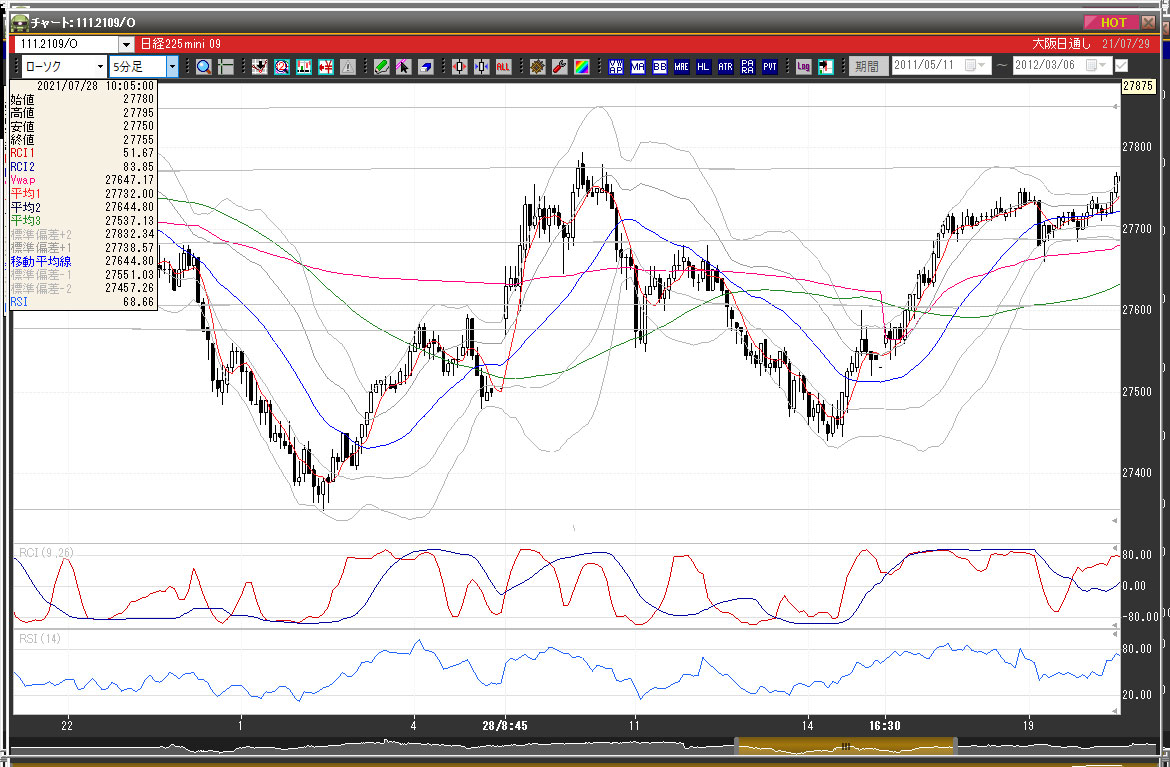This screenshot has height=767, width=1170.
Task: Open the start date 2011/05/11 calendar dropdown
Action: 975,66
